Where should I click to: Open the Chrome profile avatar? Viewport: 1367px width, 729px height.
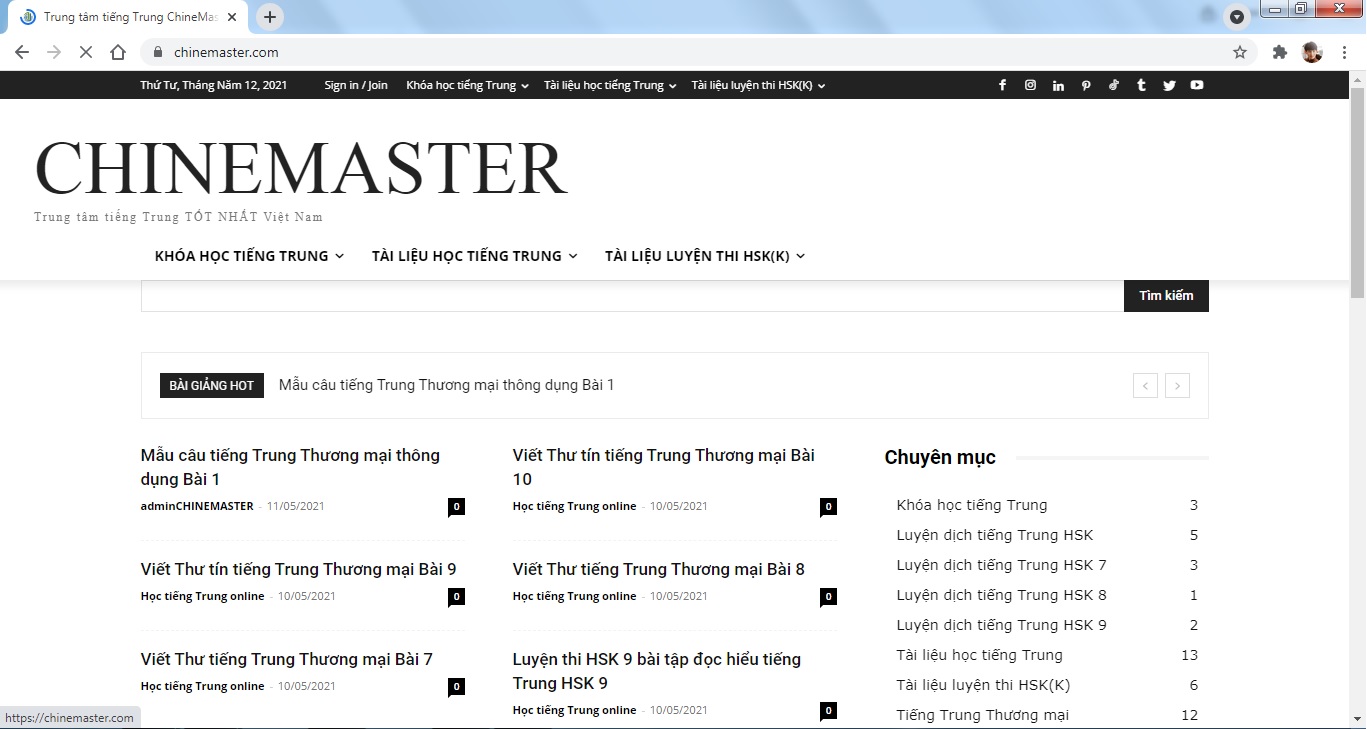(1312, 52)
